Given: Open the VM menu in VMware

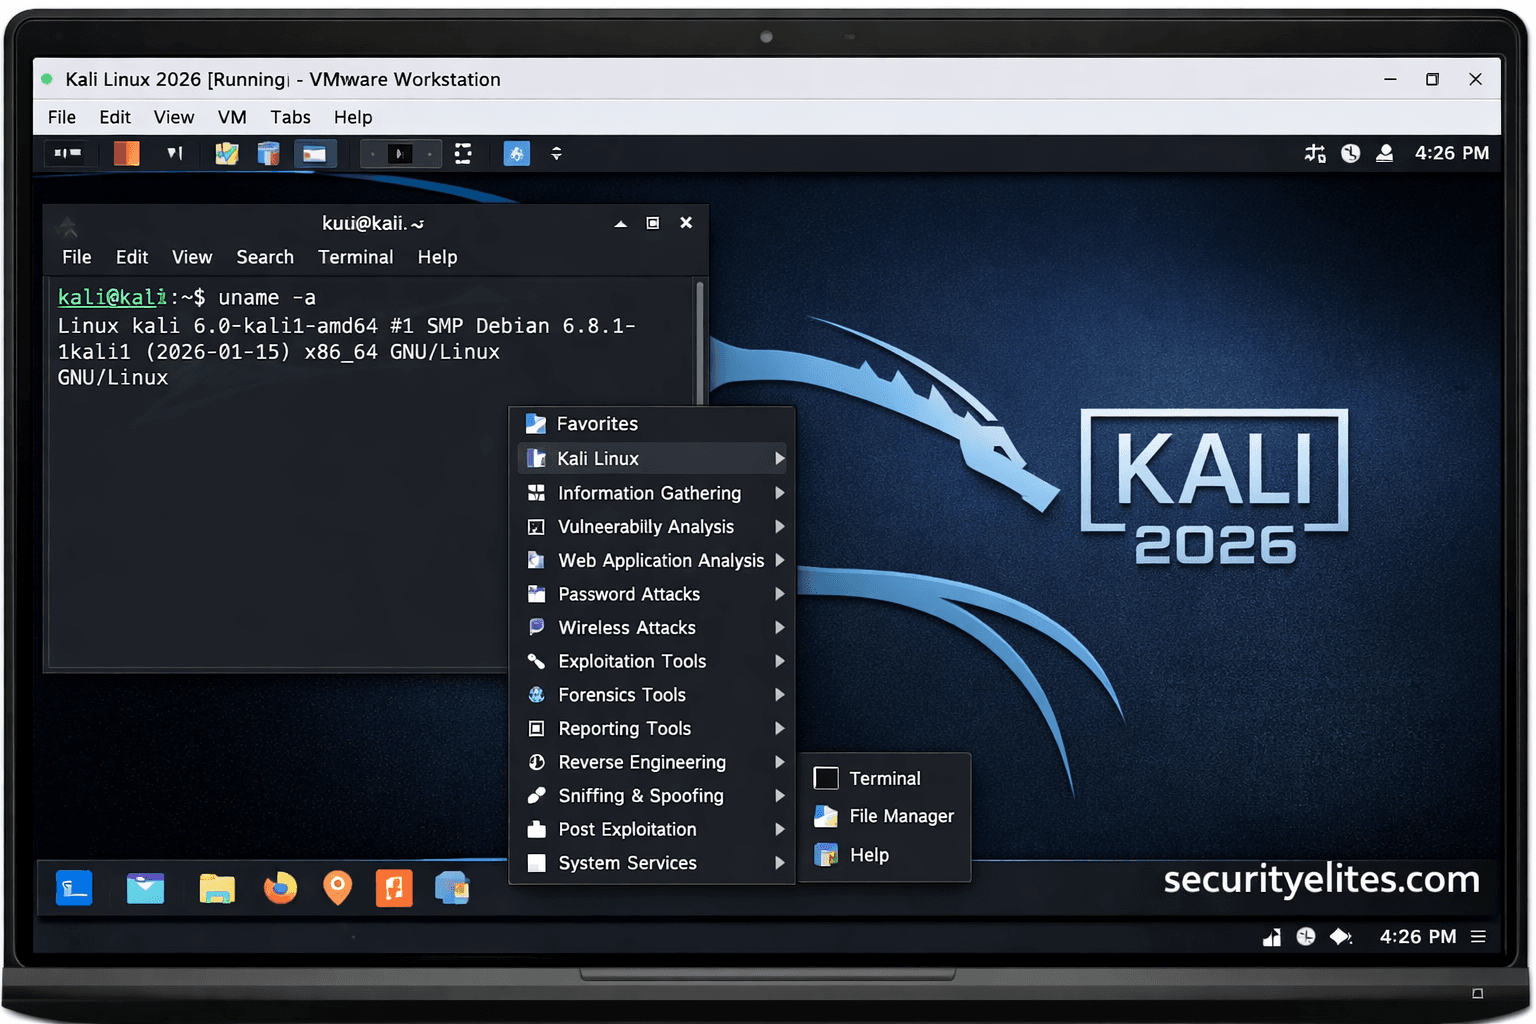Looking at the screenshot, I should (232, 117).
